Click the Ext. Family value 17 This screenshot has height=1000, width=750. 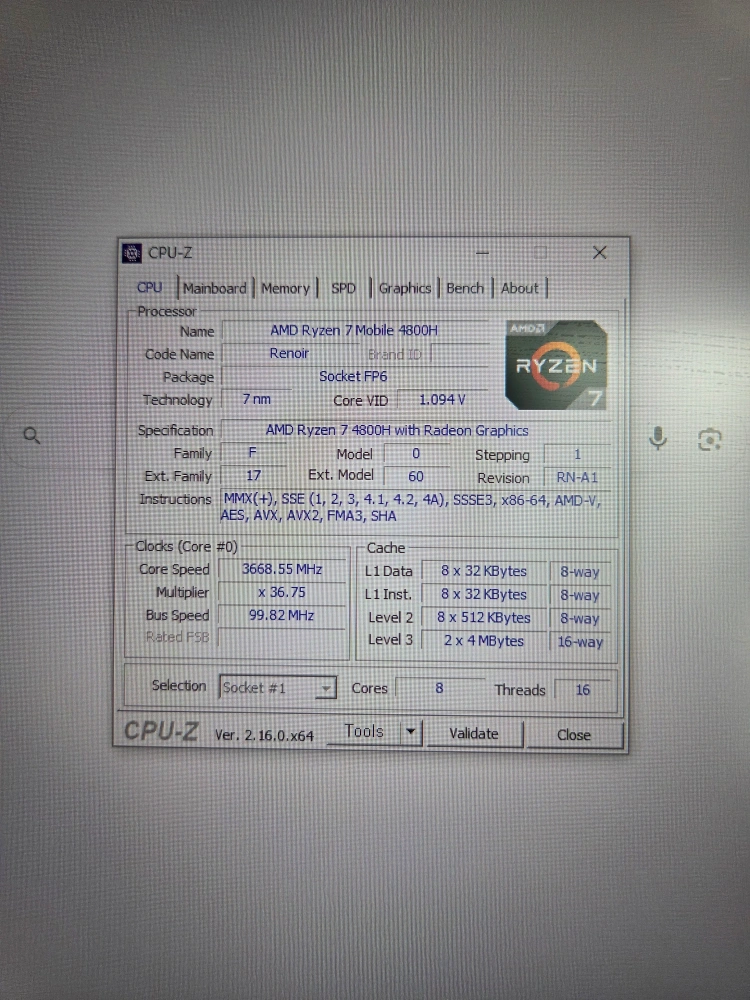tap(253, 476)
